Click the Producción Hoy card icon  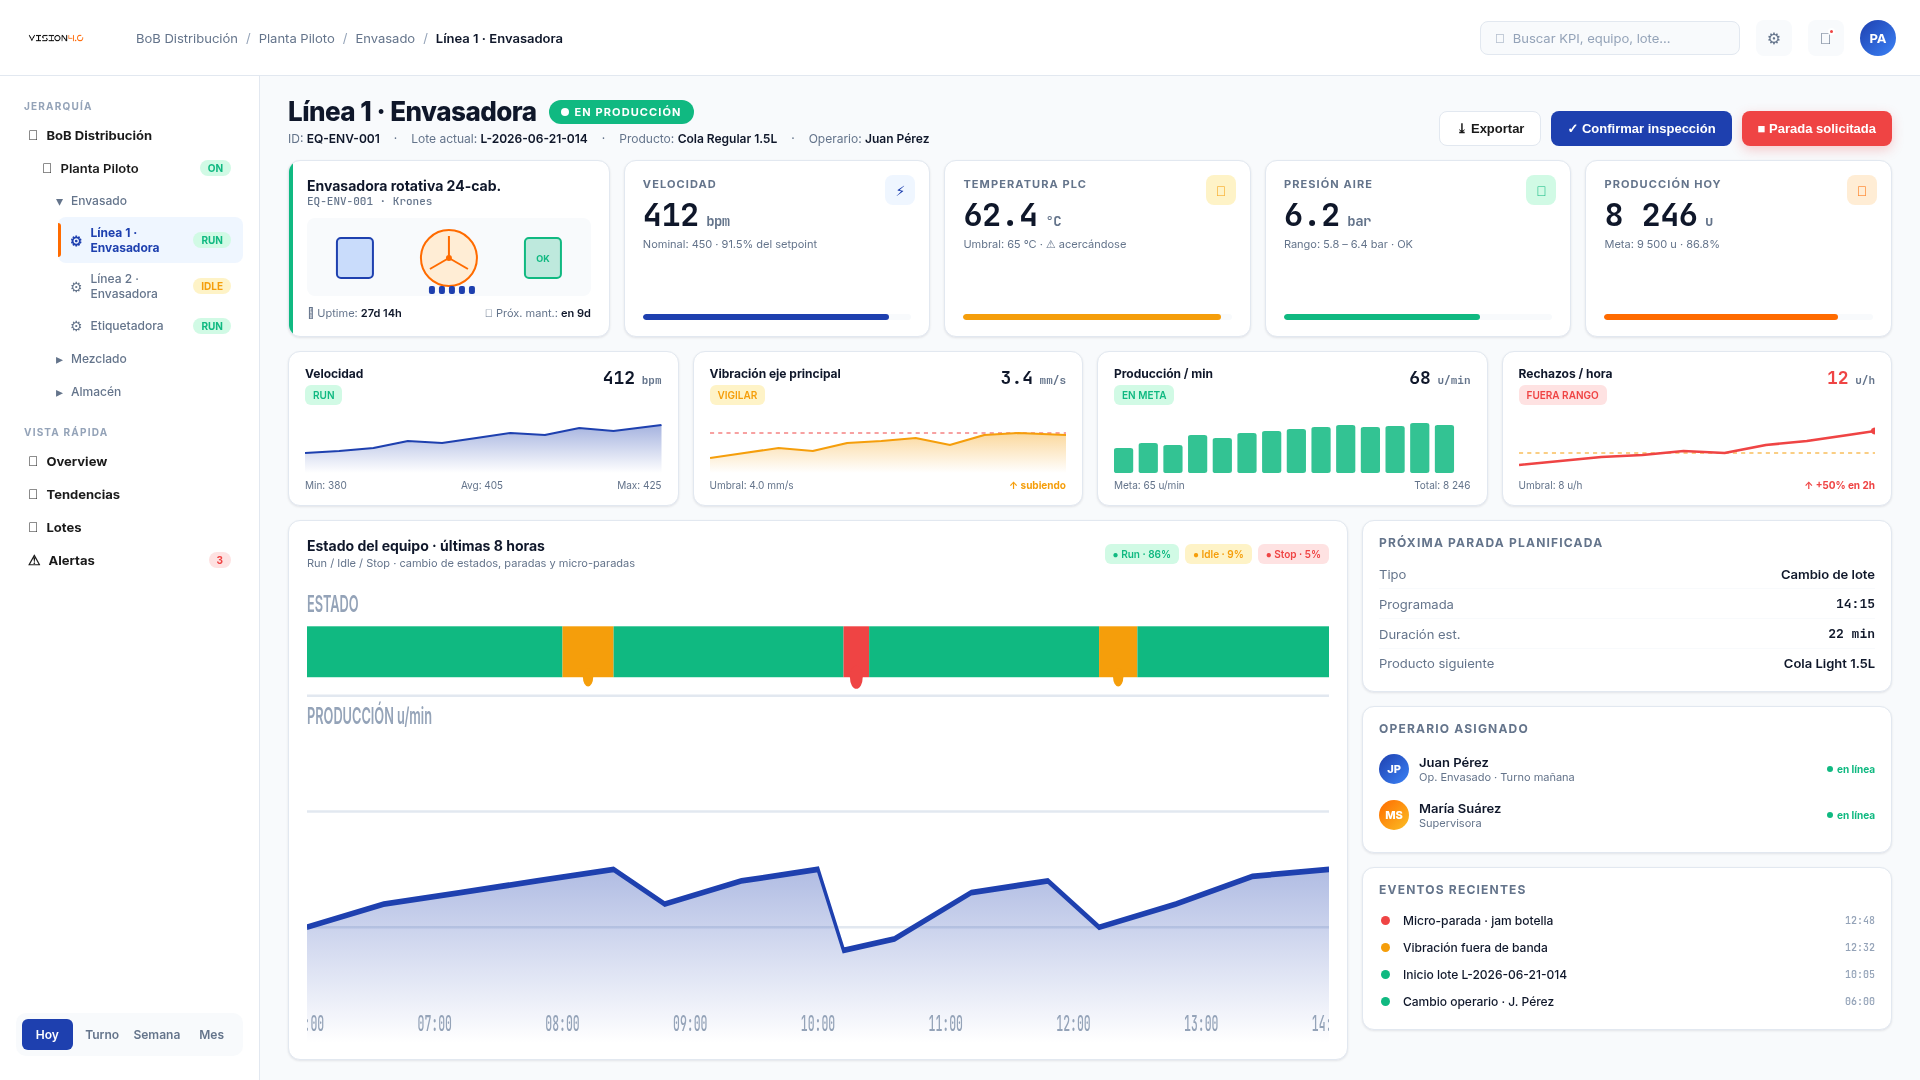point(1862,190)
